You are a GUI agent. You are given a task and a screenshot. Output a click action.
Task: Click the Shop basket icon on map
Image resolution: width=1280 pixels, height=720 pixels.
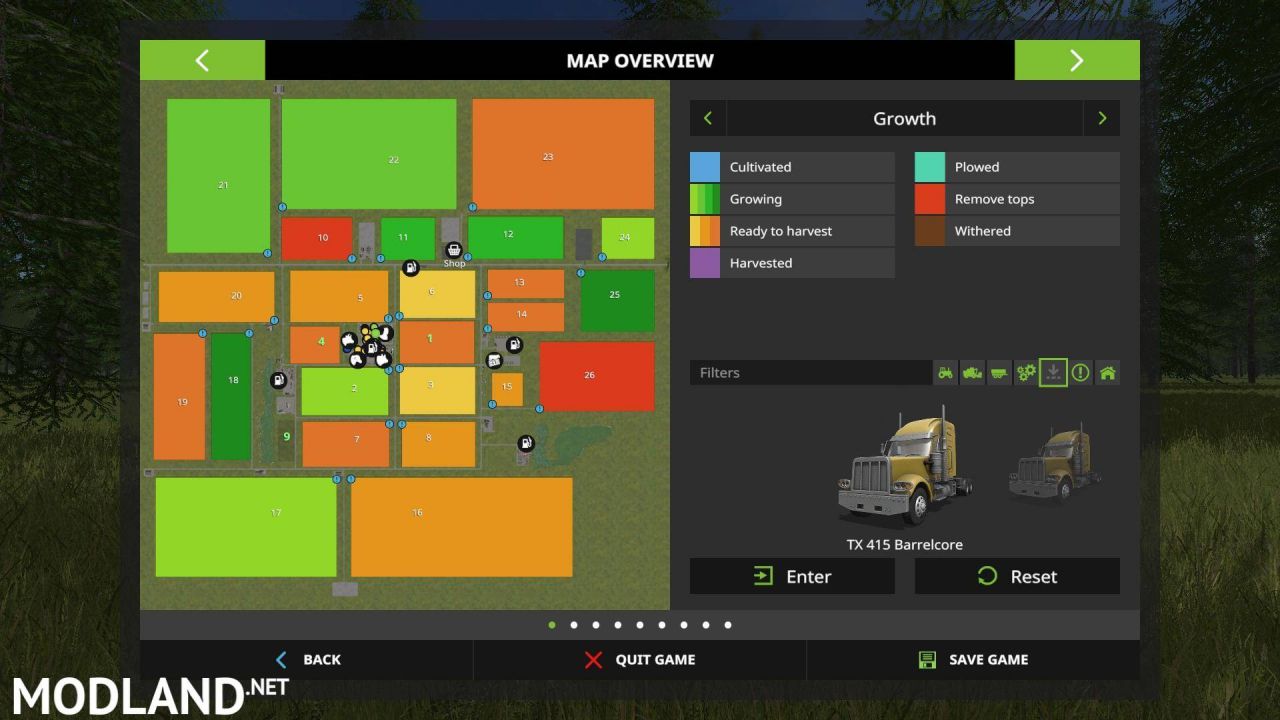(x=453, y=250)
